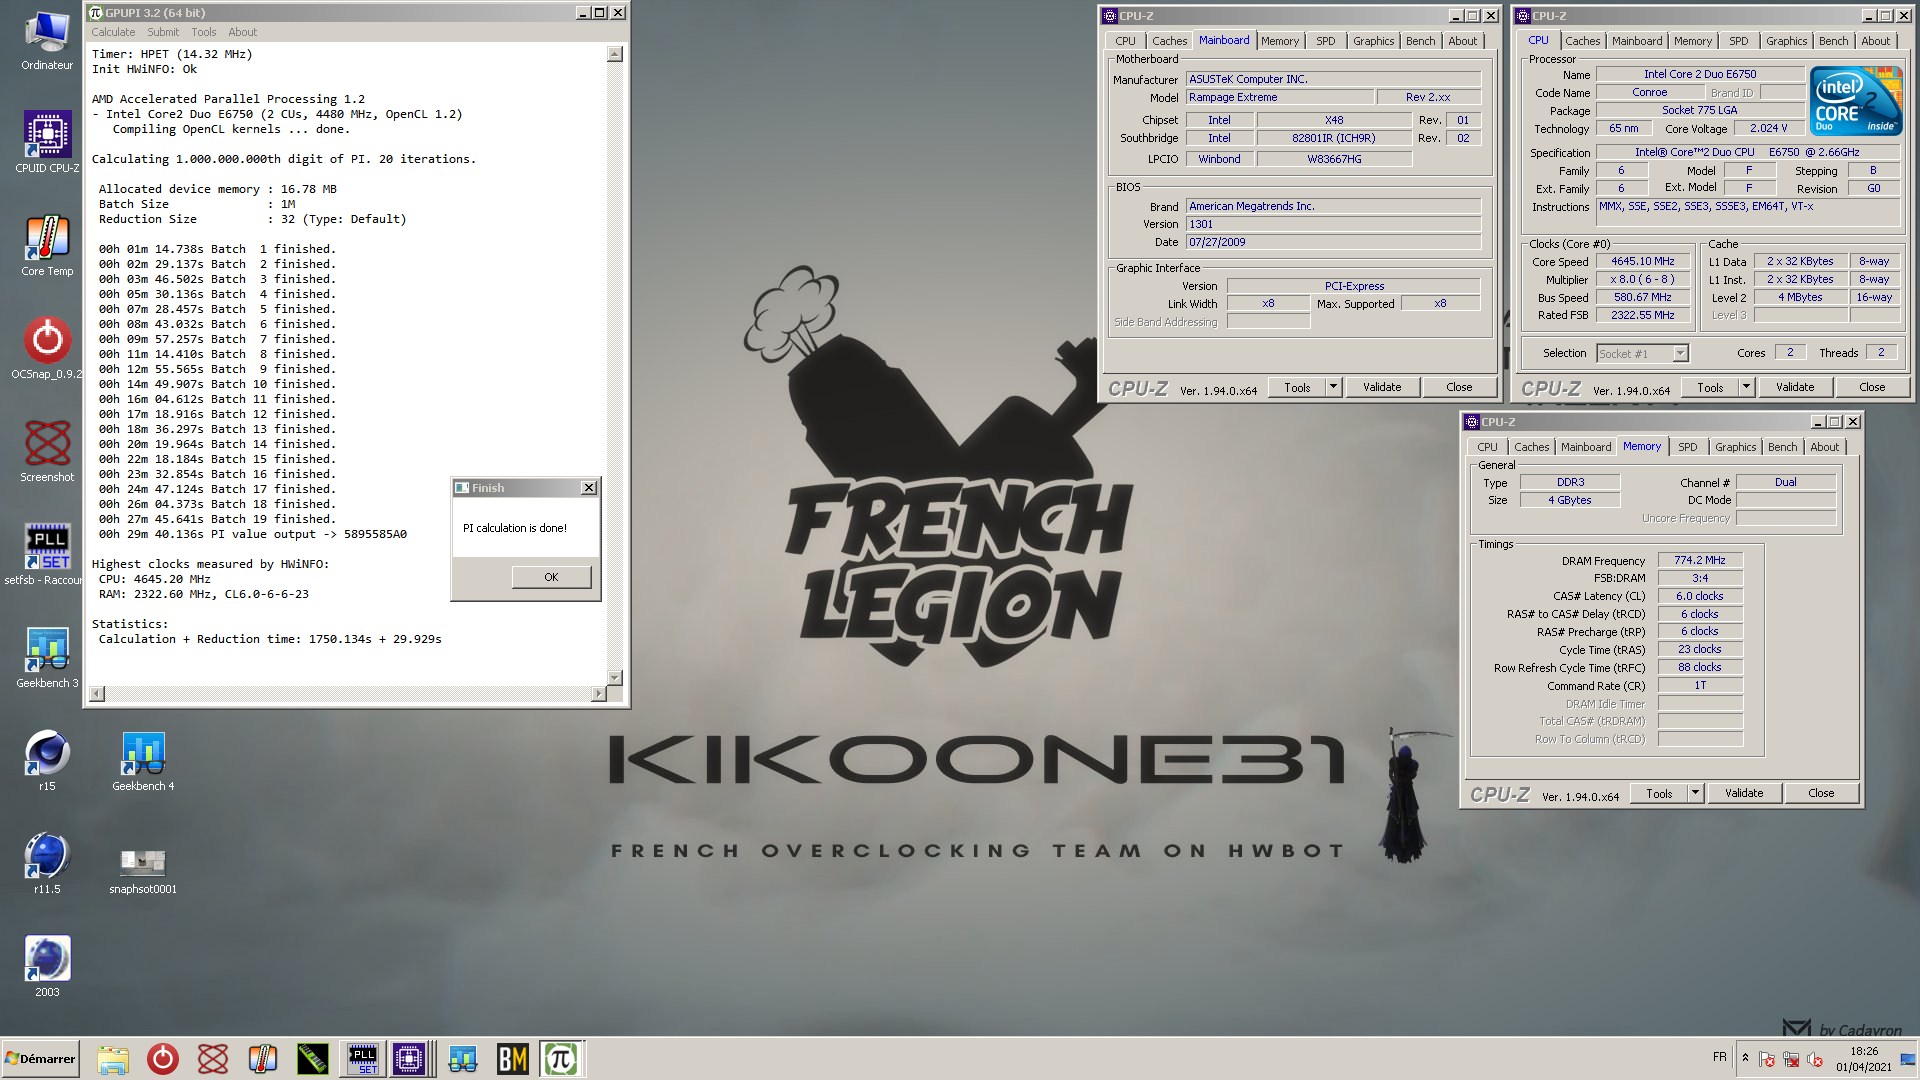Screen dimensions: 1920x1080
Task: Click OK in the Finish dialog
Action: click(x=551, y=577)
